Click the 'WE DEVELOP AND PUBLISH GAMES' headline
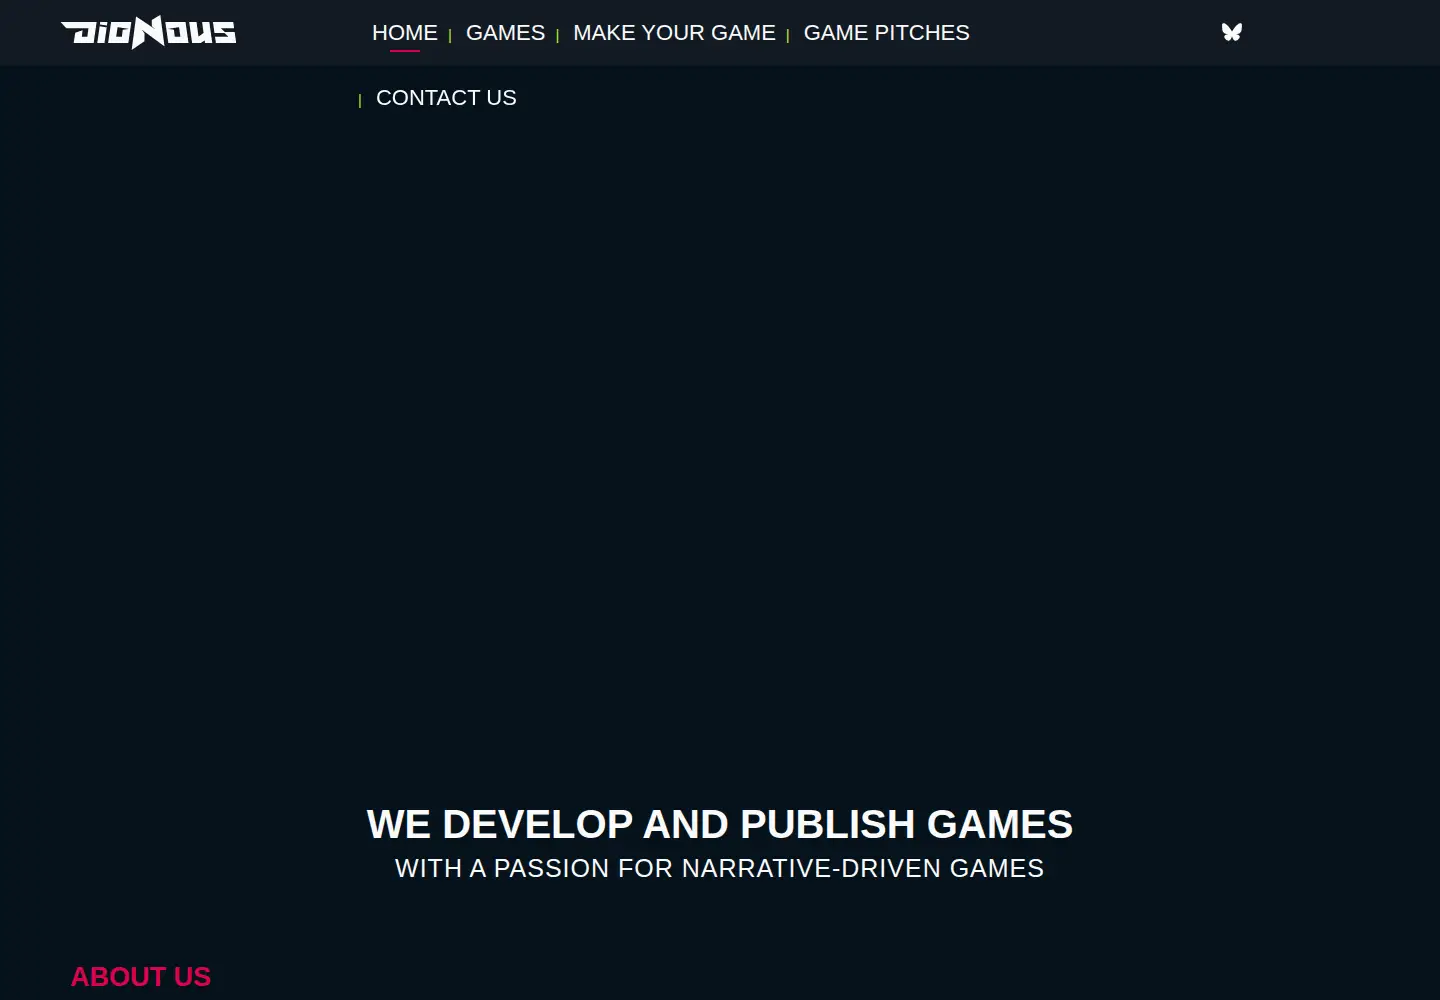The width and height of the screenshot is (1440, 1000). click(720, 824)
